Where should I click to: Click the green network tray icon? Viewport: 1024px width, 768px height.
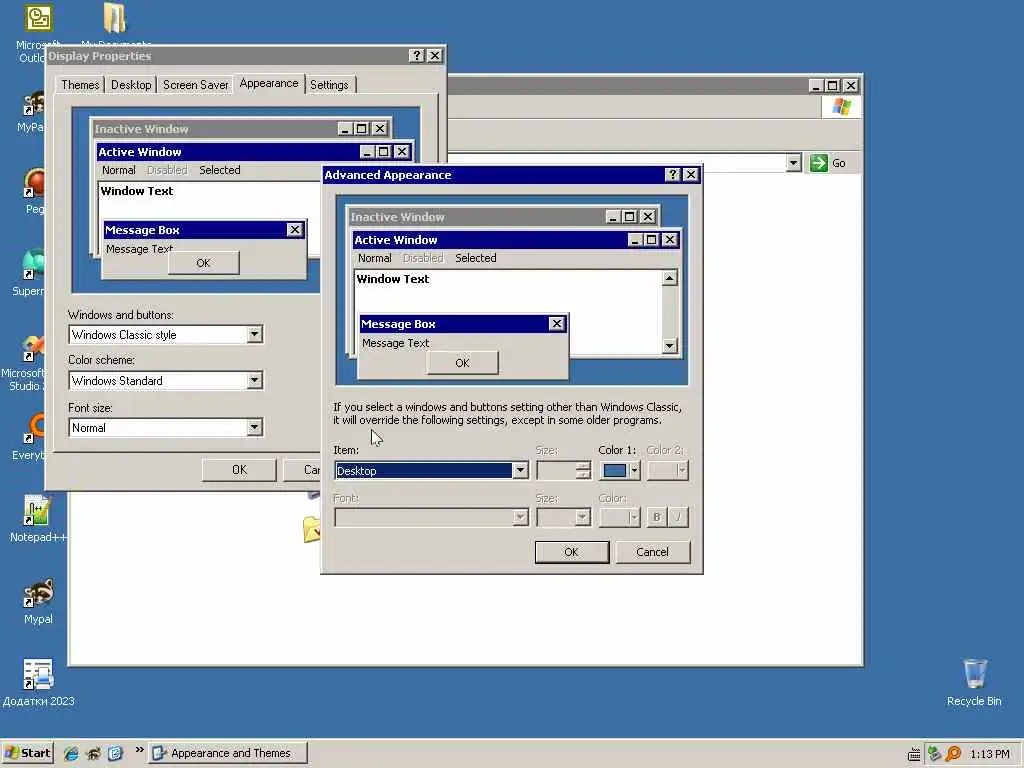934,754
